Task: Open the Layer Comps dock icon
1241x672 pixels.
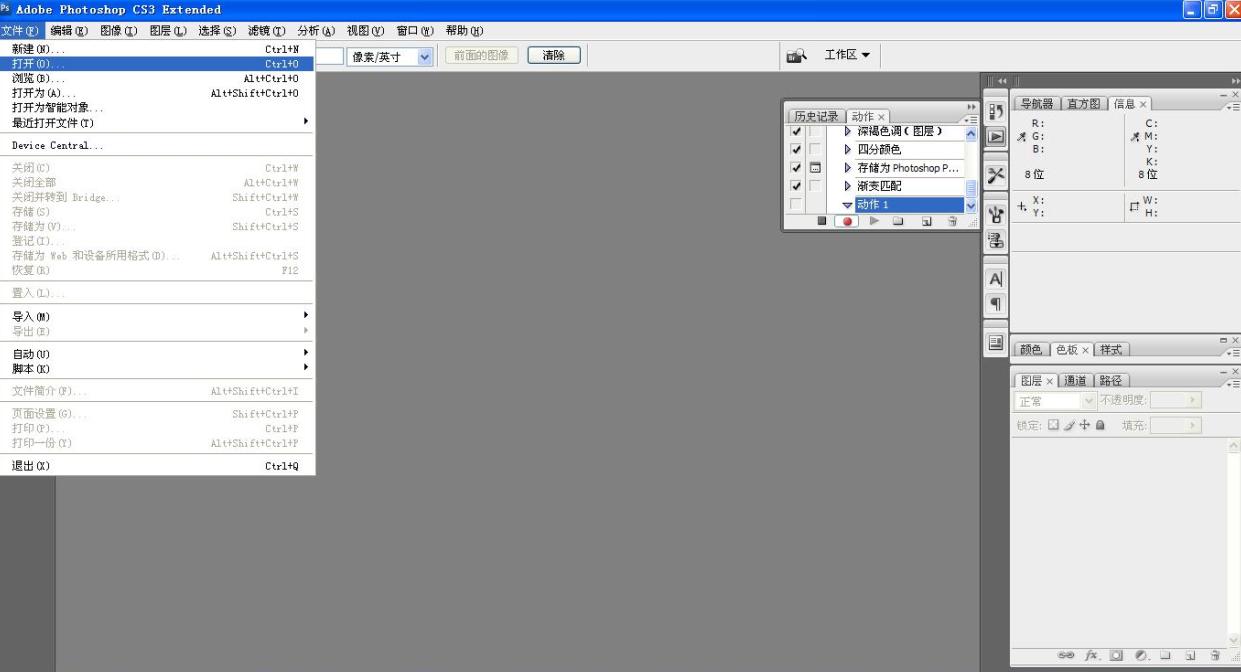Action: click(x=996, y=342)
